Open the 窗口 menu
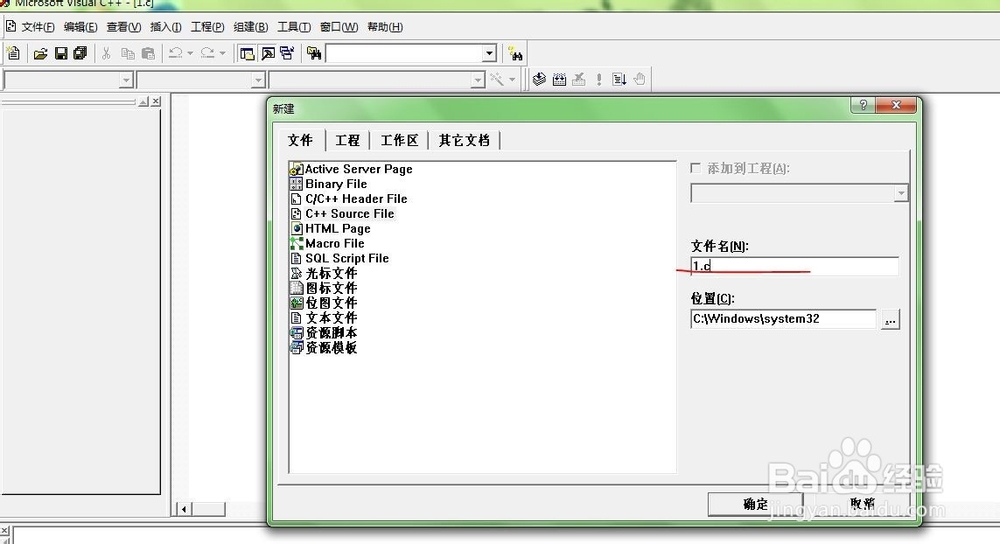The image size is (1000, 544). 339,27
